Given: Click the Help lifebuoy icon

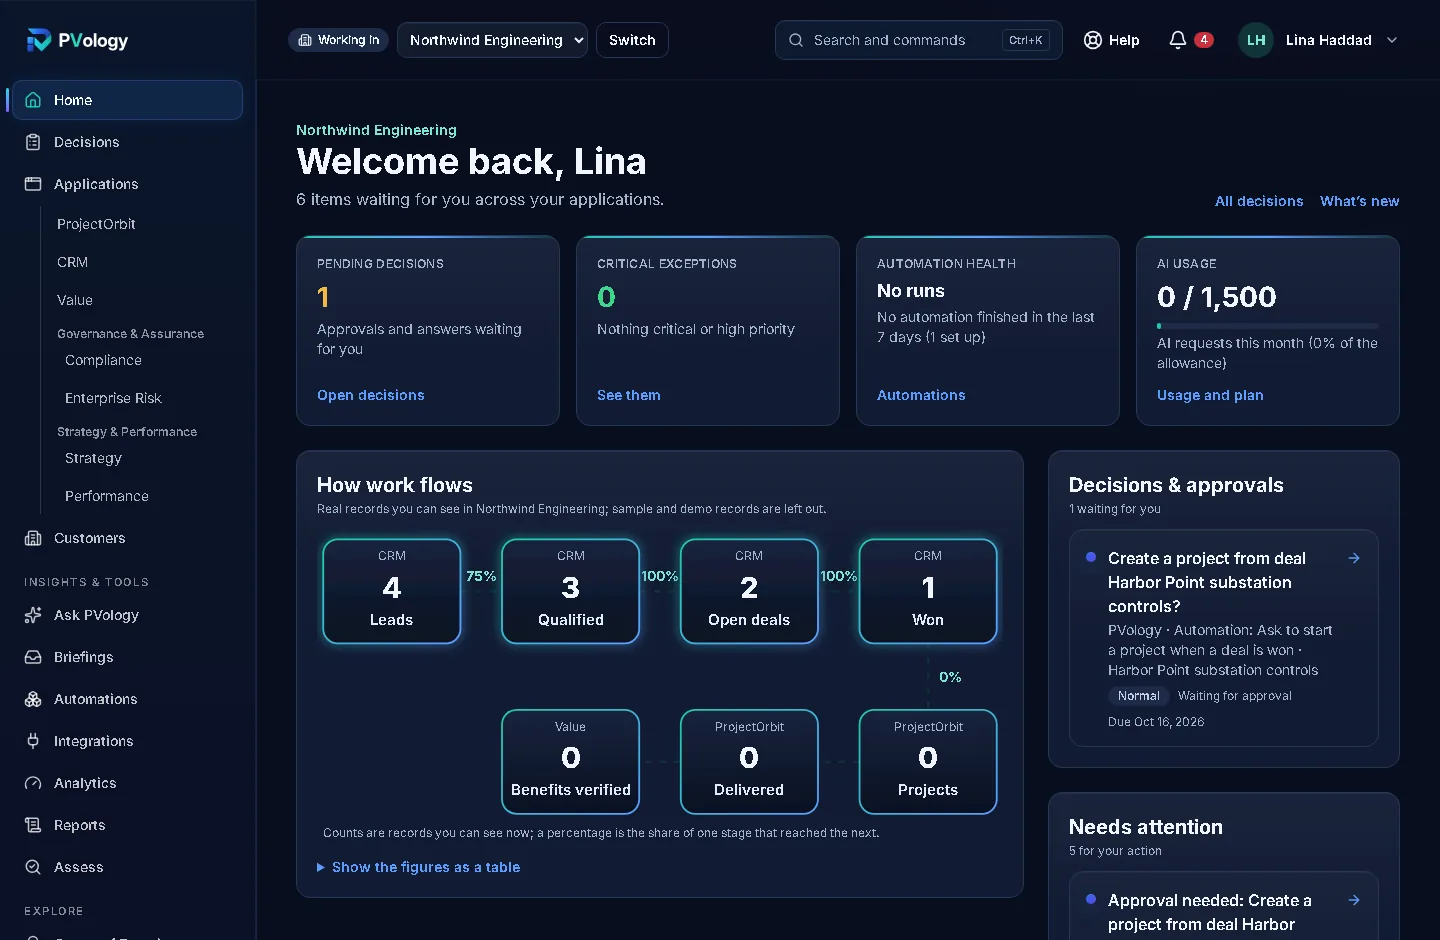Looking at the screenshot, I should click(x=1093, y=40).
